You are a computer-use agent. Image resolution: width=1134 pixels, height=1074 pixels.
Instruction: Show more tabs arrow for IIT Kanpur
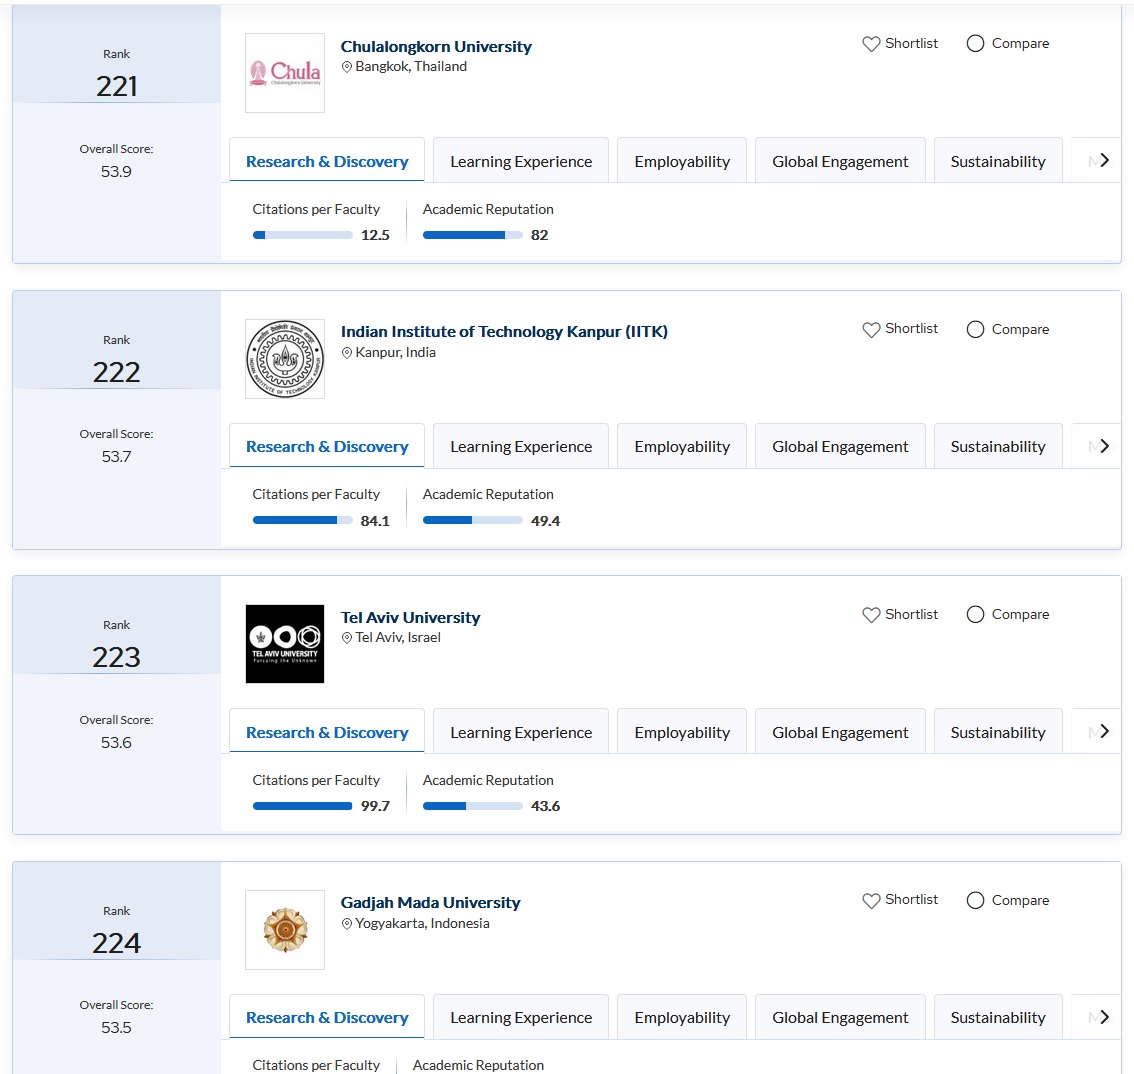pyautogui.click(x=1104, y=446)
